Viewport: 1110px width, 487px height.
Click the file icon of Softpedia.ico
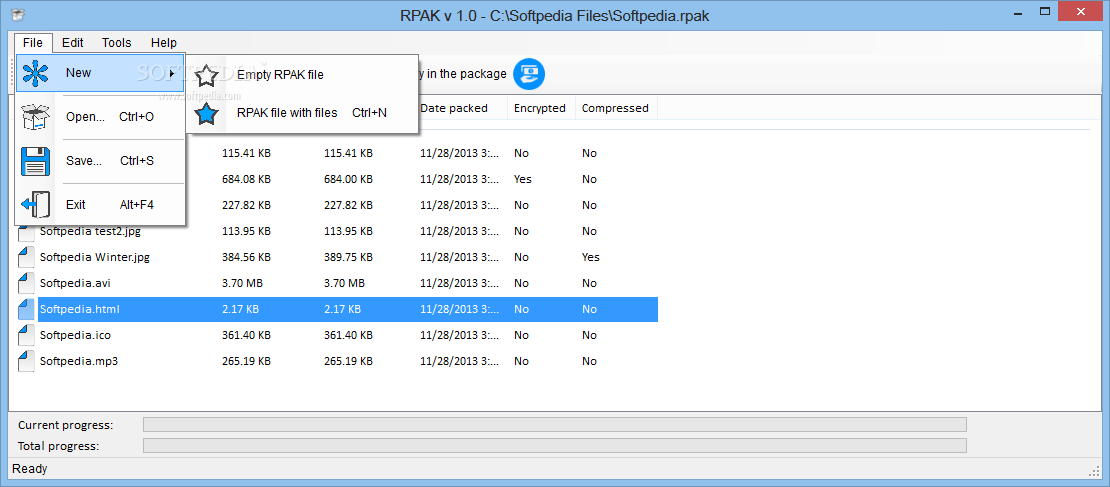(26, 336)
